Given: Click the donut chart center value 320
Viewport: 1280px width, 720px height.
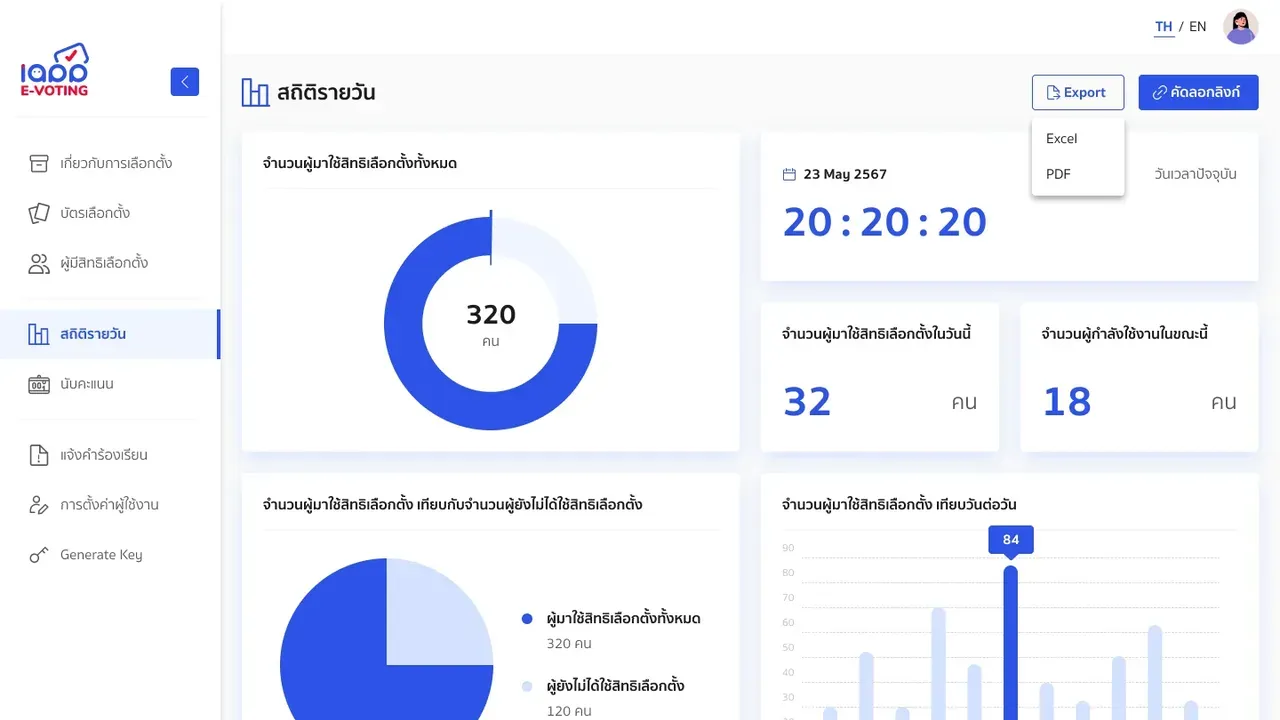Looking at the screenshot, I should (491, 315).
